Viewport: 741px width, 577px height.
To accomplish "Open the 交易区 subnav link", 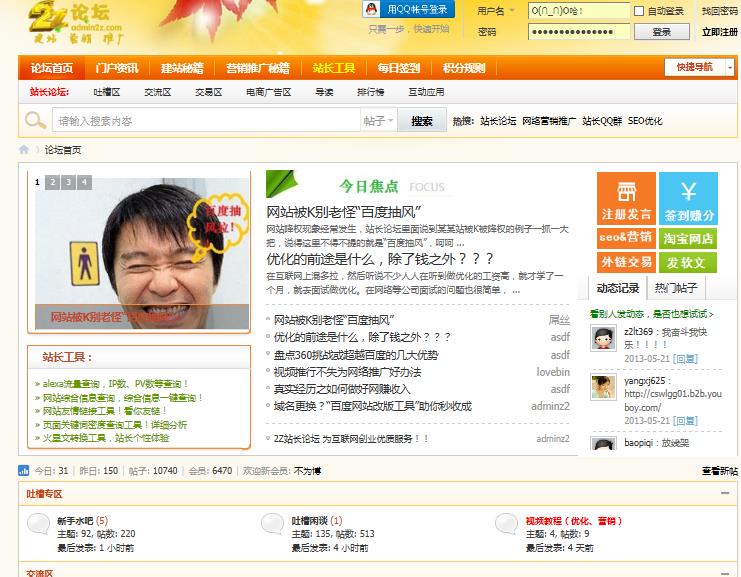I will tap(208, 92).
